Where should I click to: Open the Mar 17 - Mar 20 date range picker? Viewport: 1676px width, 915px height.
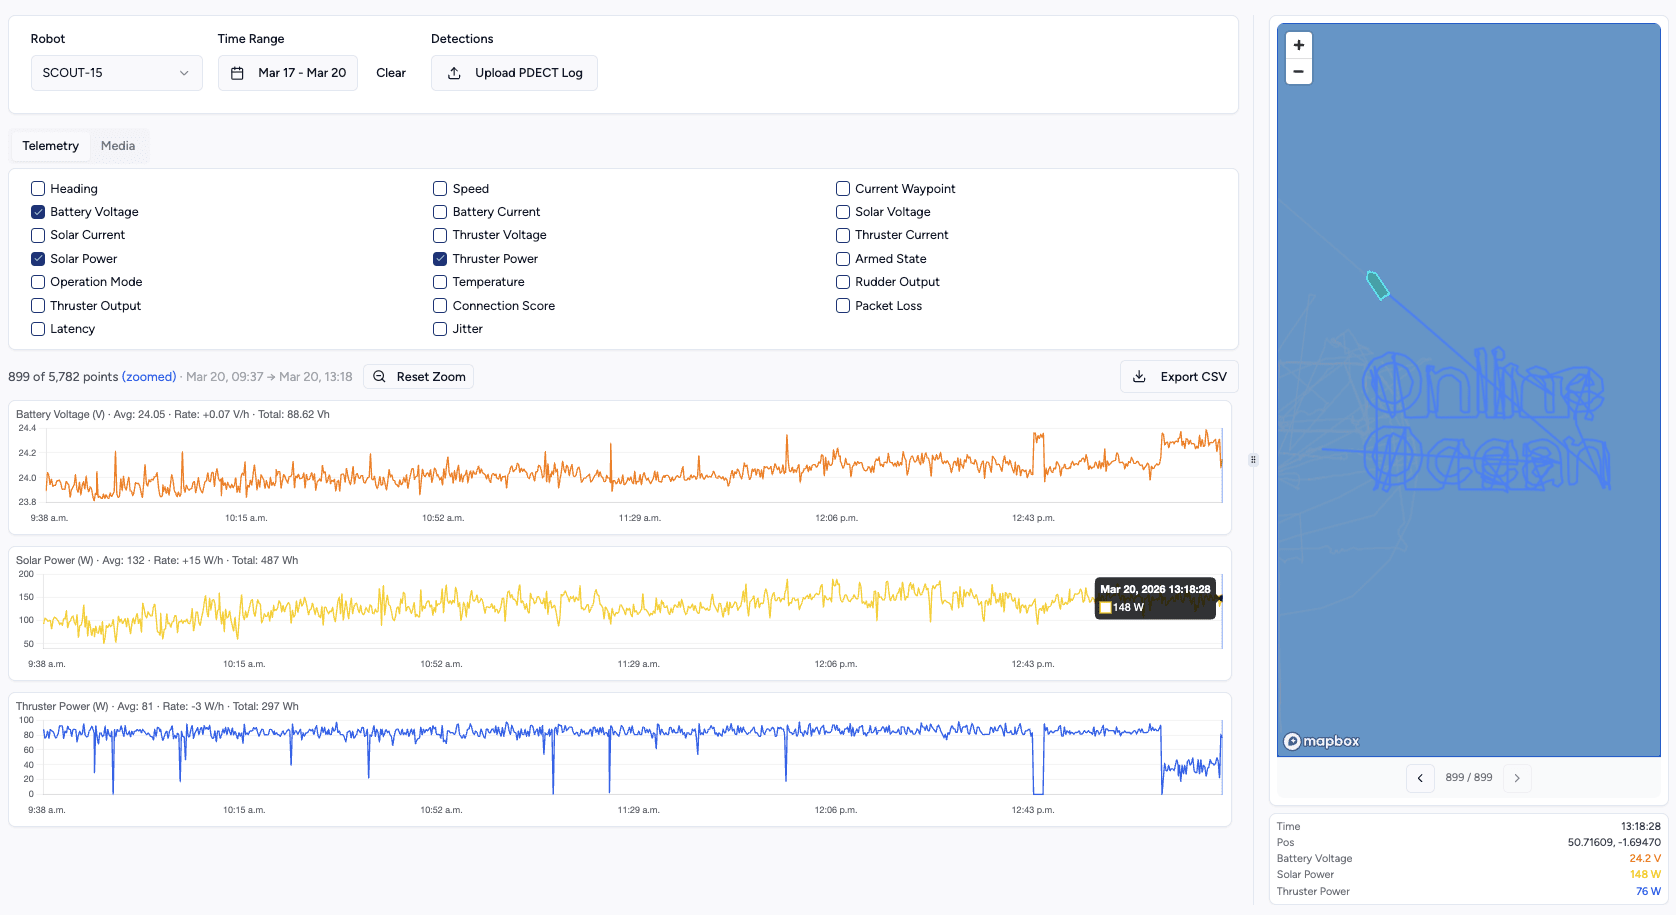point(287,72)
